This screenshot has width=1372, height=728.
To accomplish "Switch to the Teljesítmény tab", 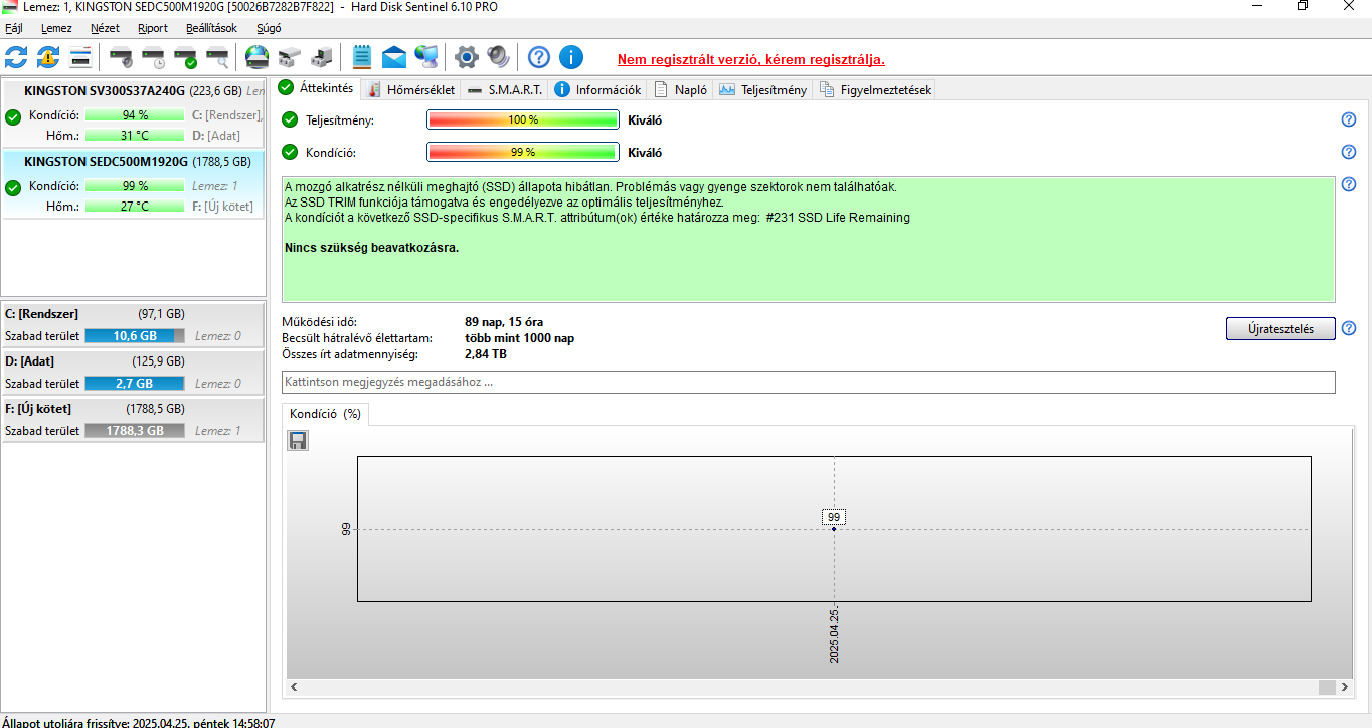I will point(763,89).
